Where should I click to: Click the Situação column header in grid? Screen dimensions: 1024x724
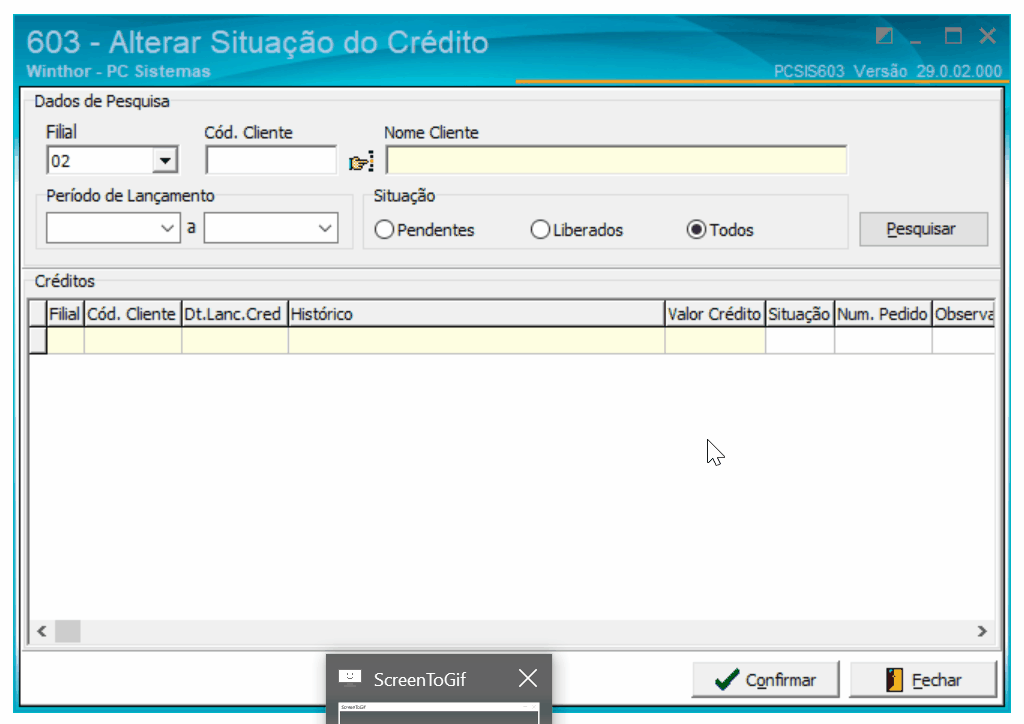pos(799,314)
